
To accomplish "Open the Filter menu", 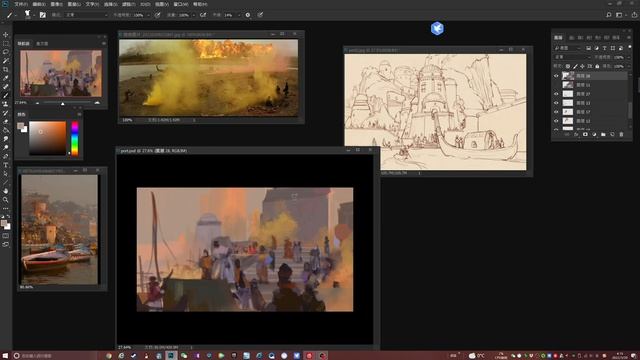I will pos(129,4).
